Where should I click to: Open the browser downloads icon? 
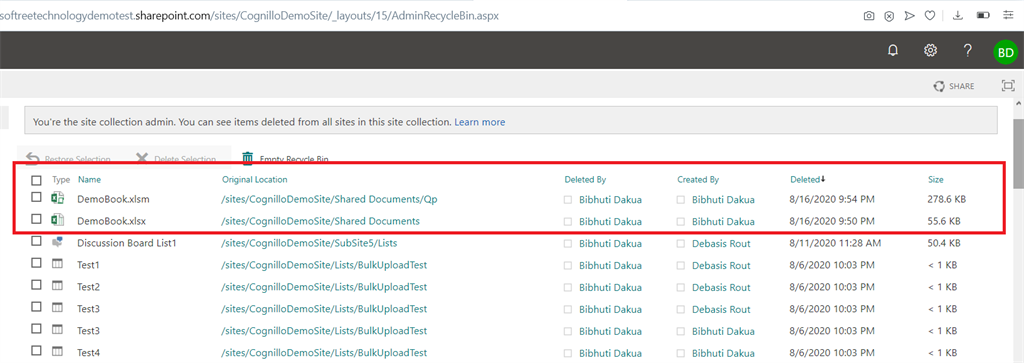coord(958,16)
